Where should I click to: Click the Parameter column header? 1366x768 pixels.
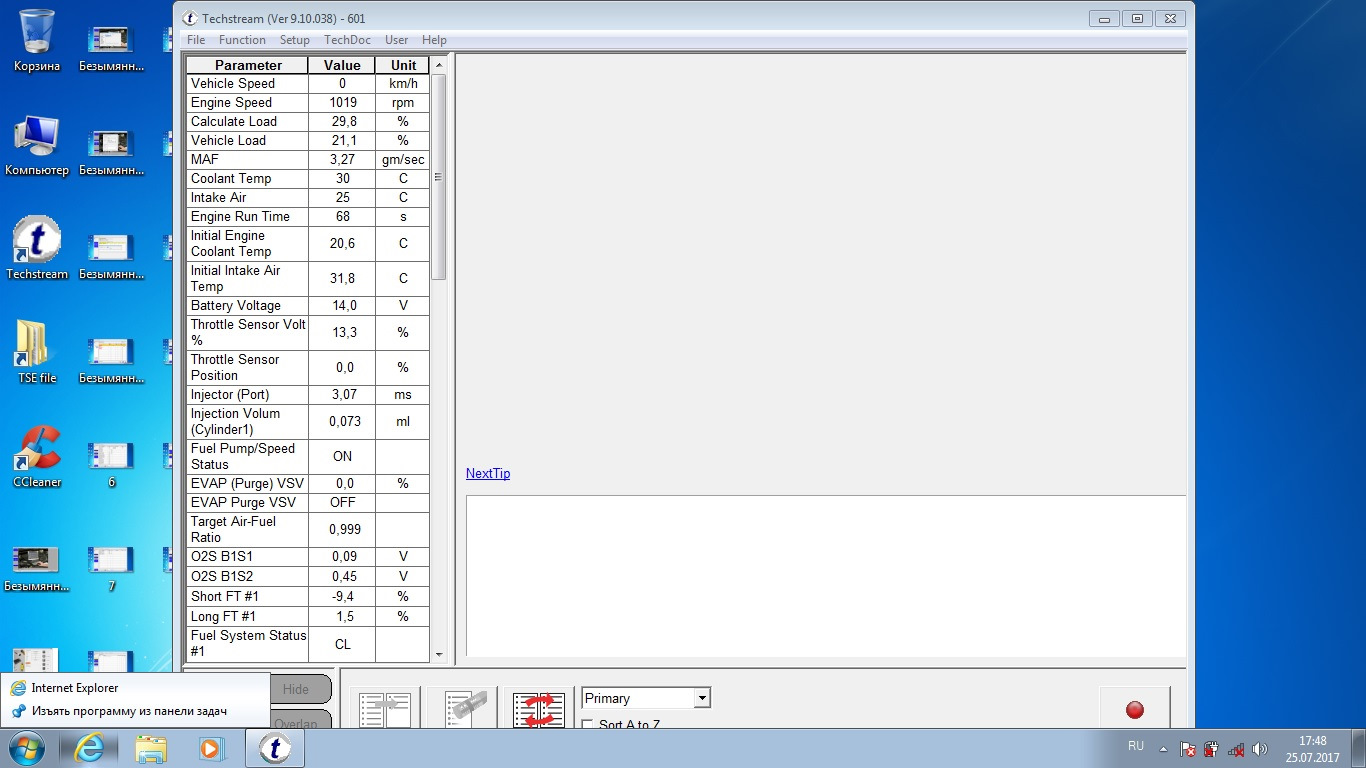248,65
